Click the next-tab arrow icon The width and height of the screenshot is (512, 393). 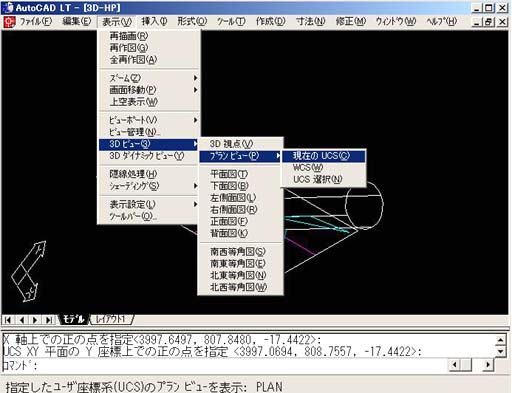click(35, 320)
